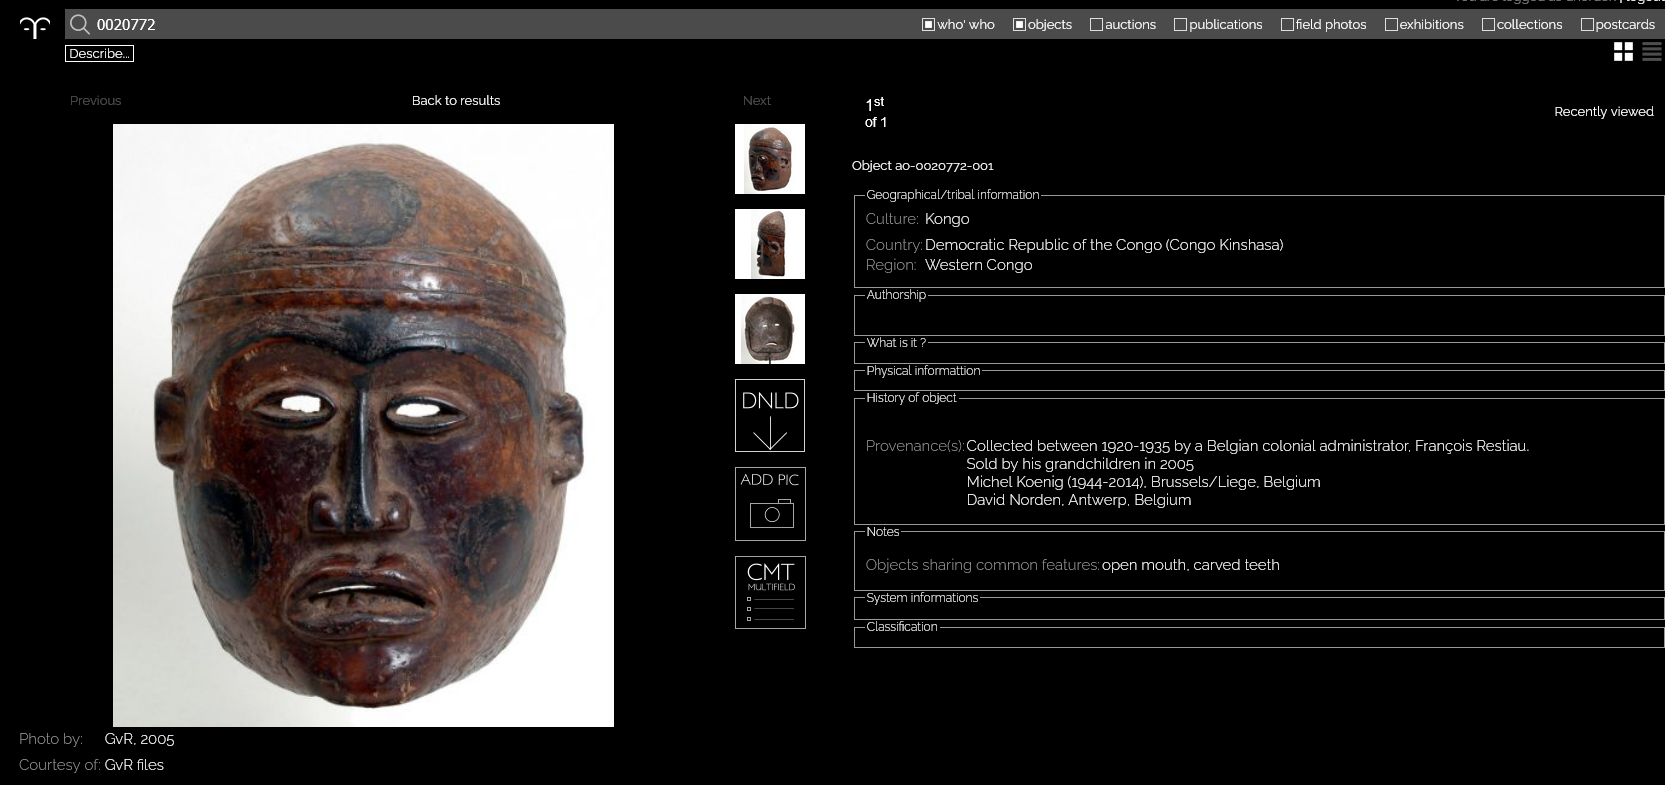This screenshot has width=1665, height=785.
Task: Open the Describe... button
Action: point(99,54)
